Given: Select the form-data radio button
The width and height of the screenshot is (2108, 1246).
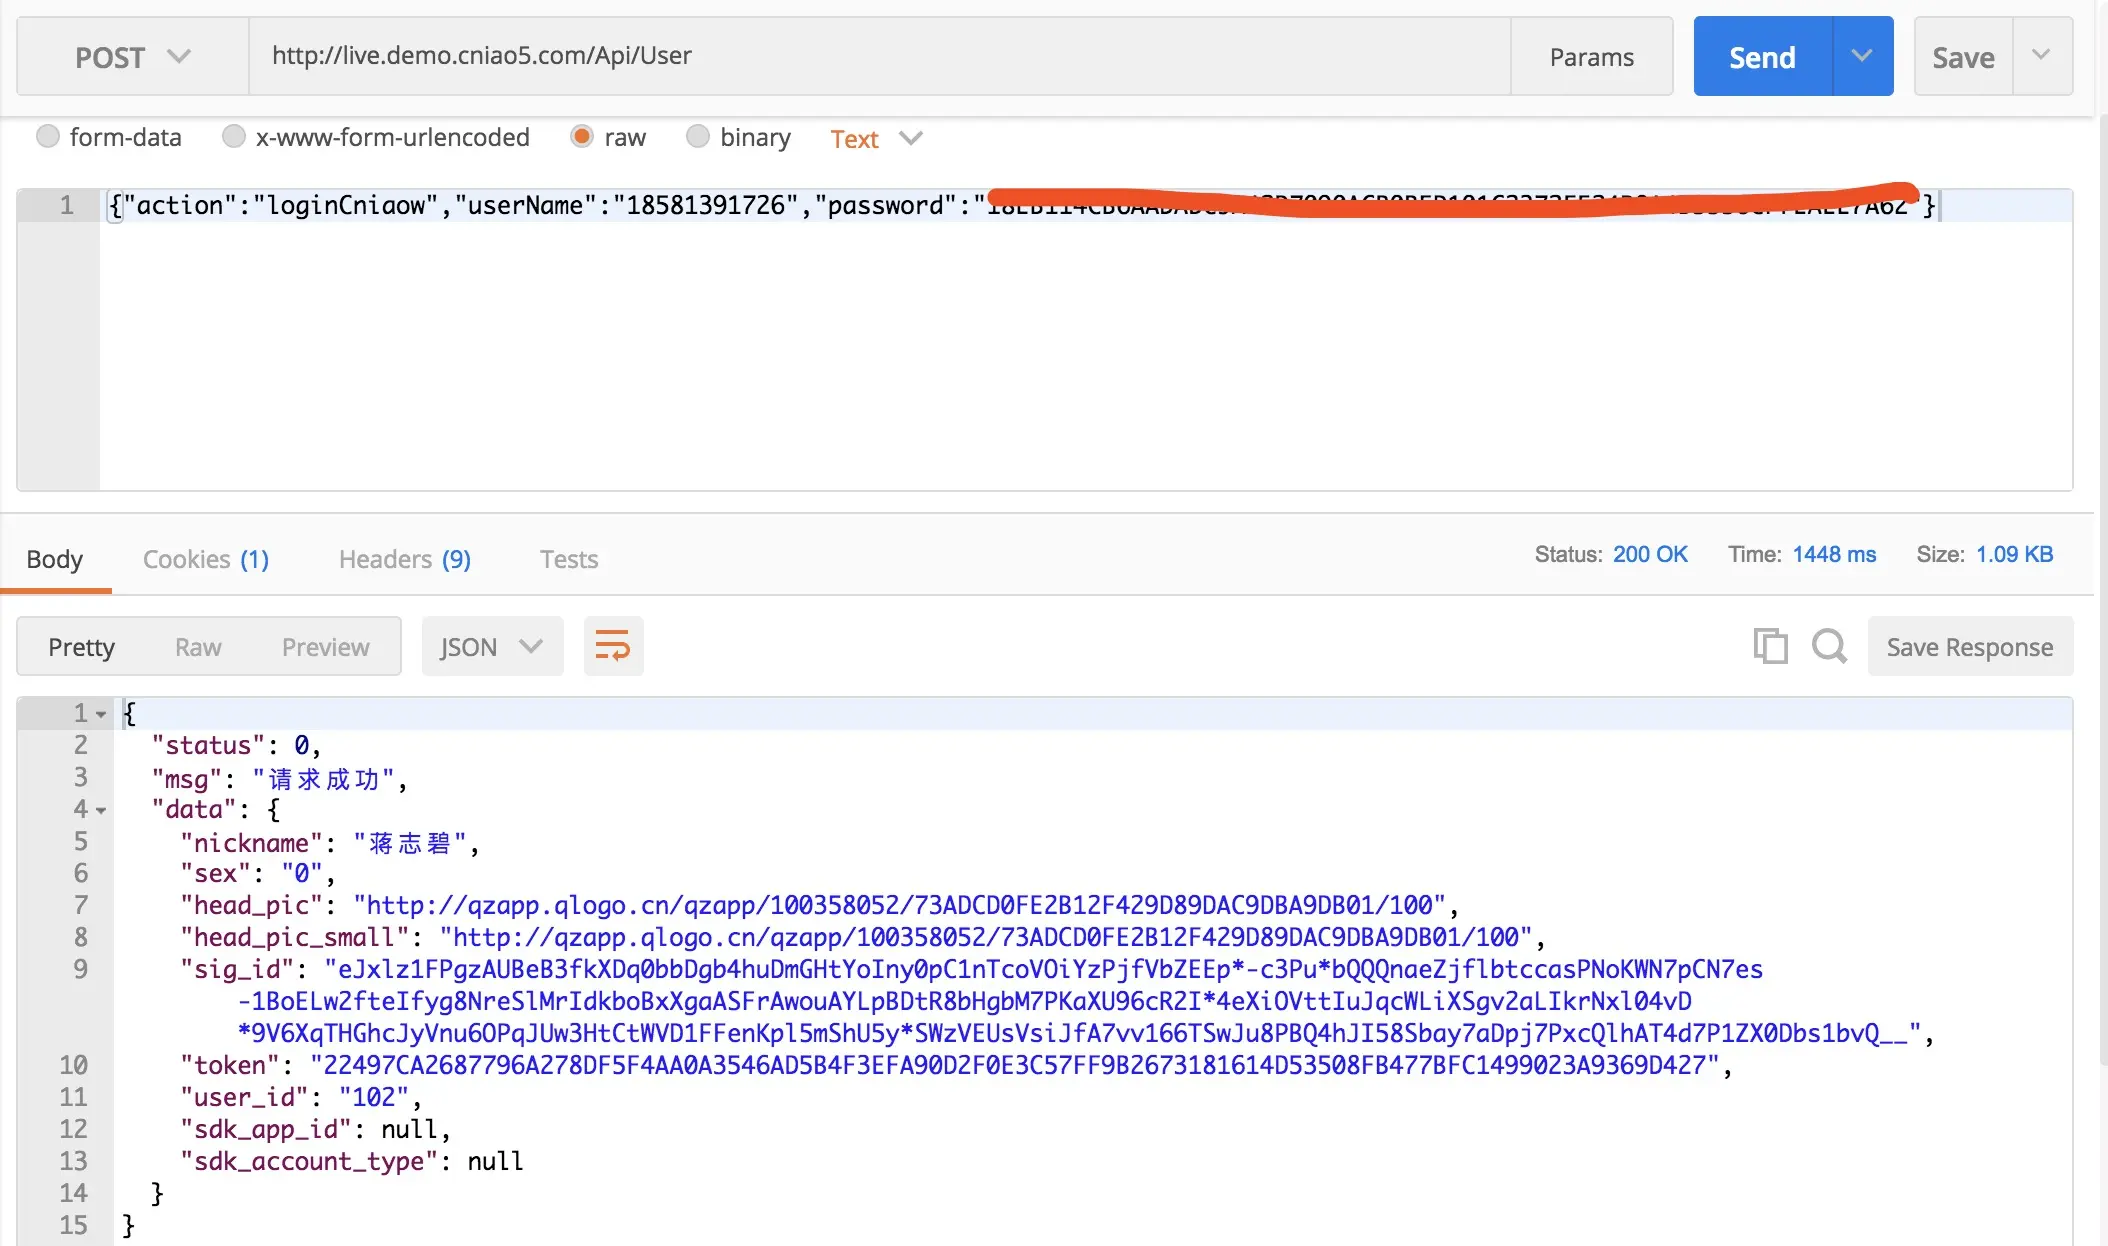Looking at the screenshot, I should (x=48, y=137).
